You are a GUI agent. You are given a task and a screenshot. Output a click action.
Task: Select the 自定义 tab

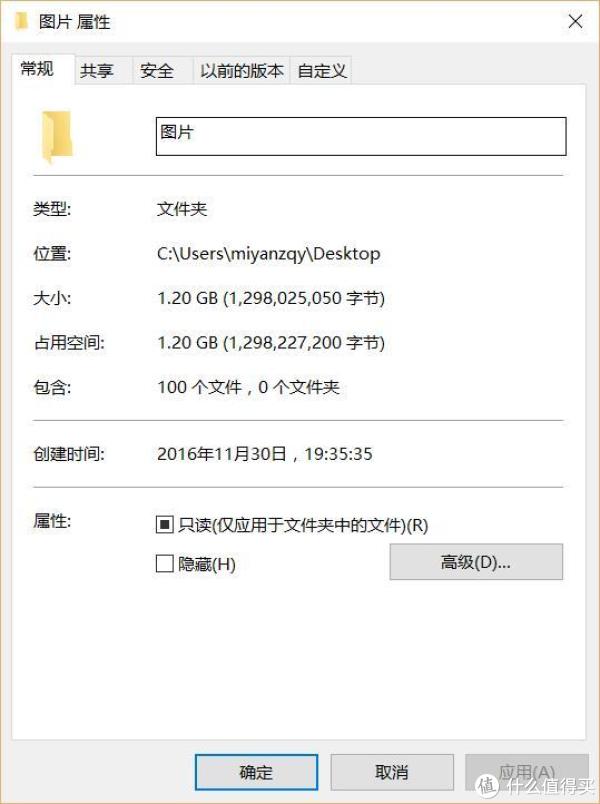[x=322, y=71]
